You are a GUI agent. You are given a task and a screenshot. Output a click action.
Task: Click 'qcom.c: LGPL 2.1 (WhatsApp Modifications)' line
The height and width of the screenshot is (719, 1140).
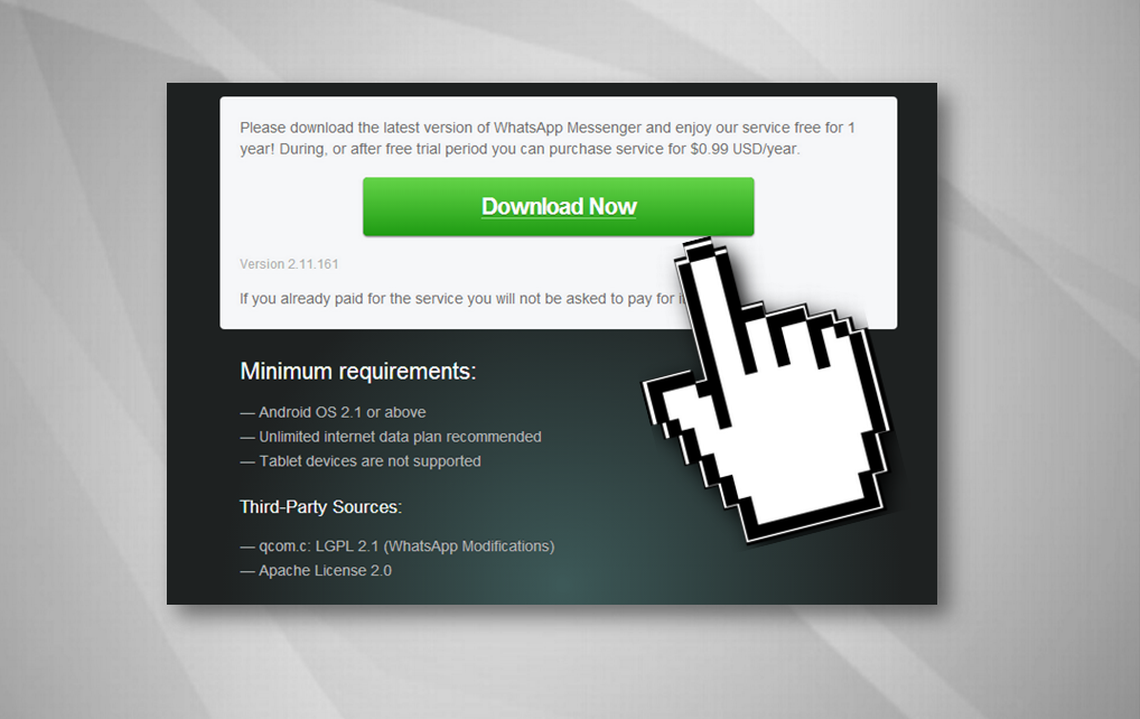[397, 546]
